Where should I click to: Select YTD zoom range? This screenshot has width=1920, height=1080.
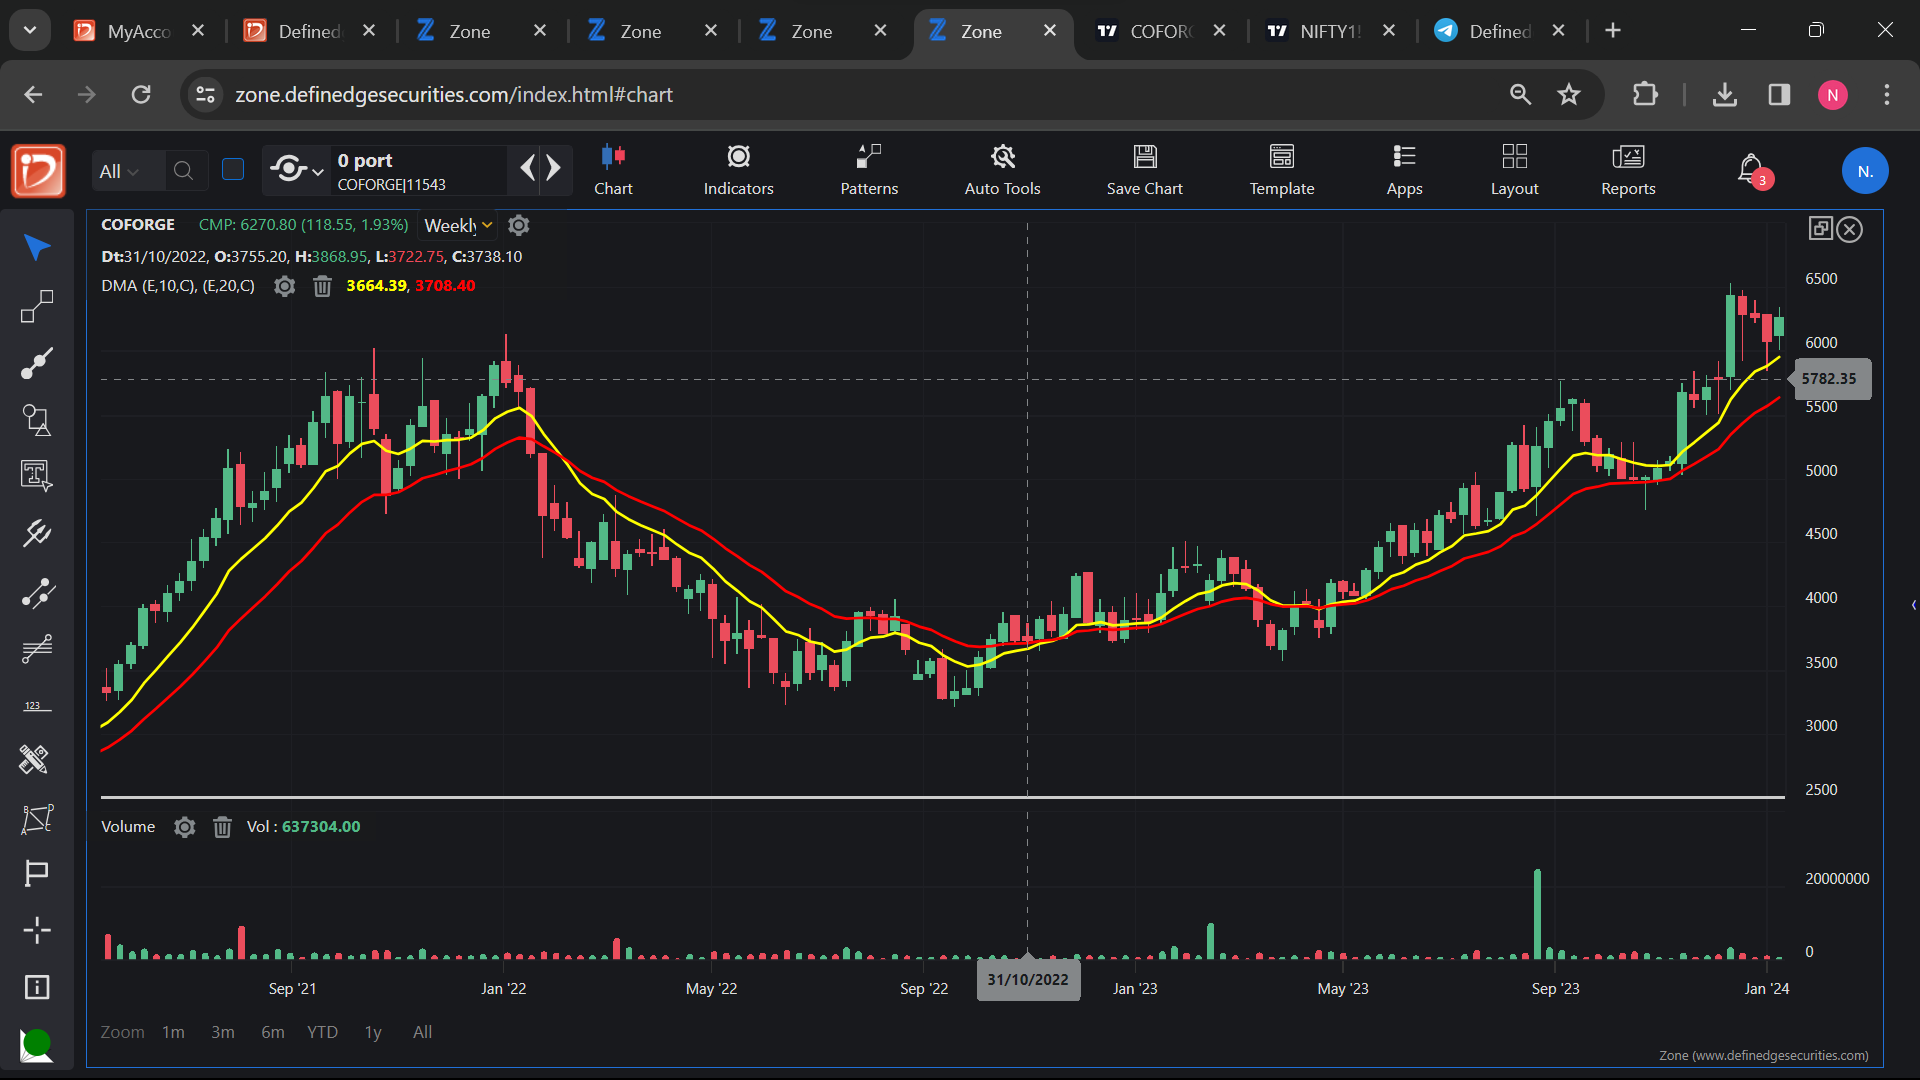[322, 1032]
